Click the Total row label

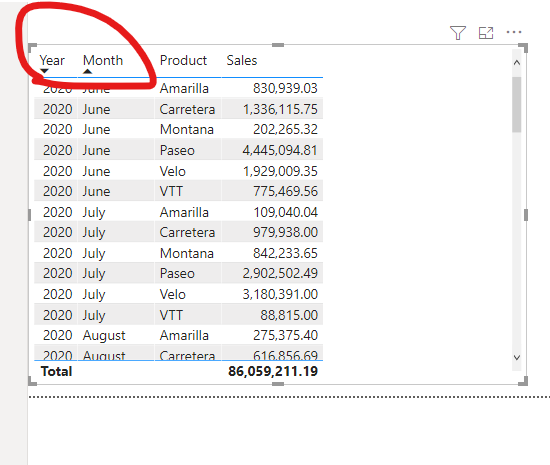(x=56, y=372)
